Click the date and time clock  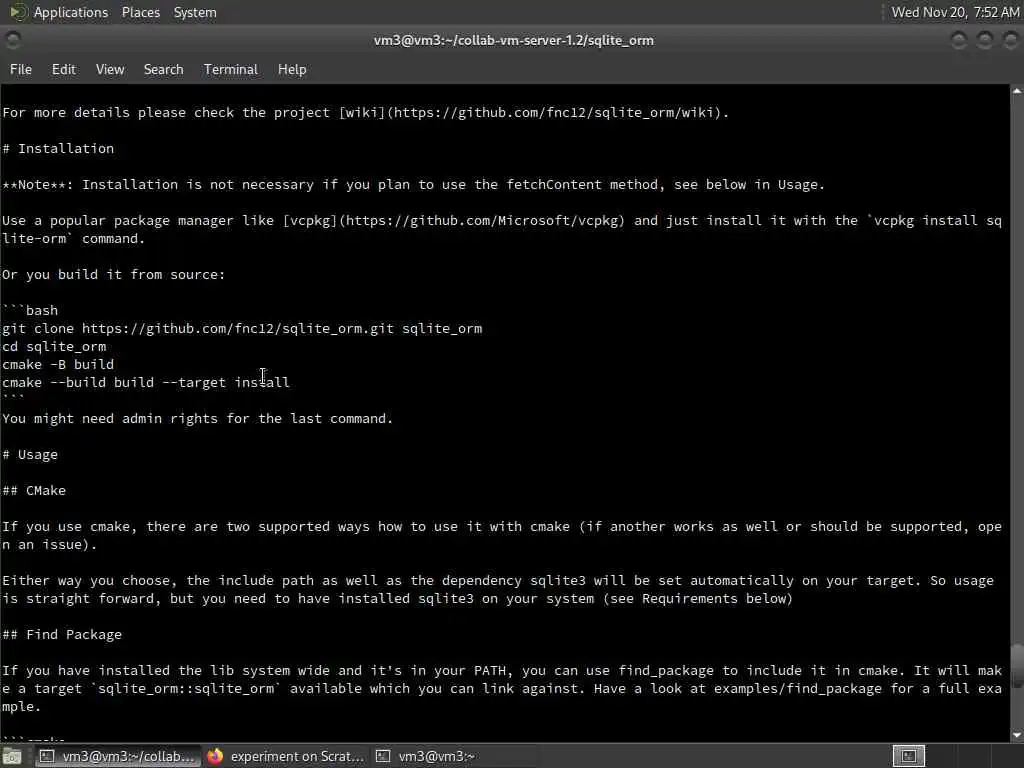[955, 12]
